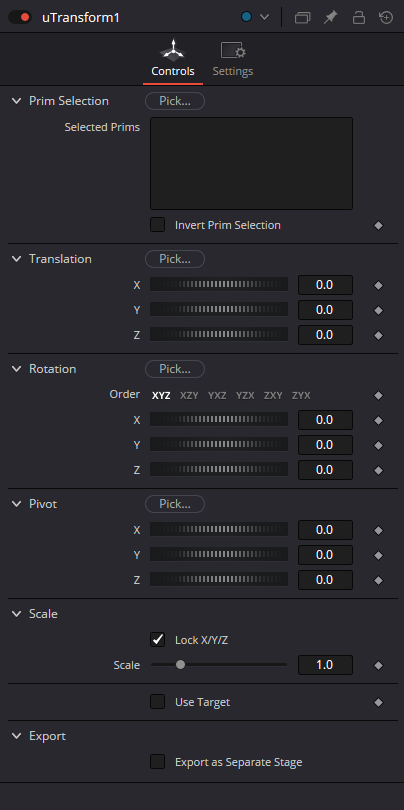
Task: Collapse the Translation section
Action: coord(17,259)
